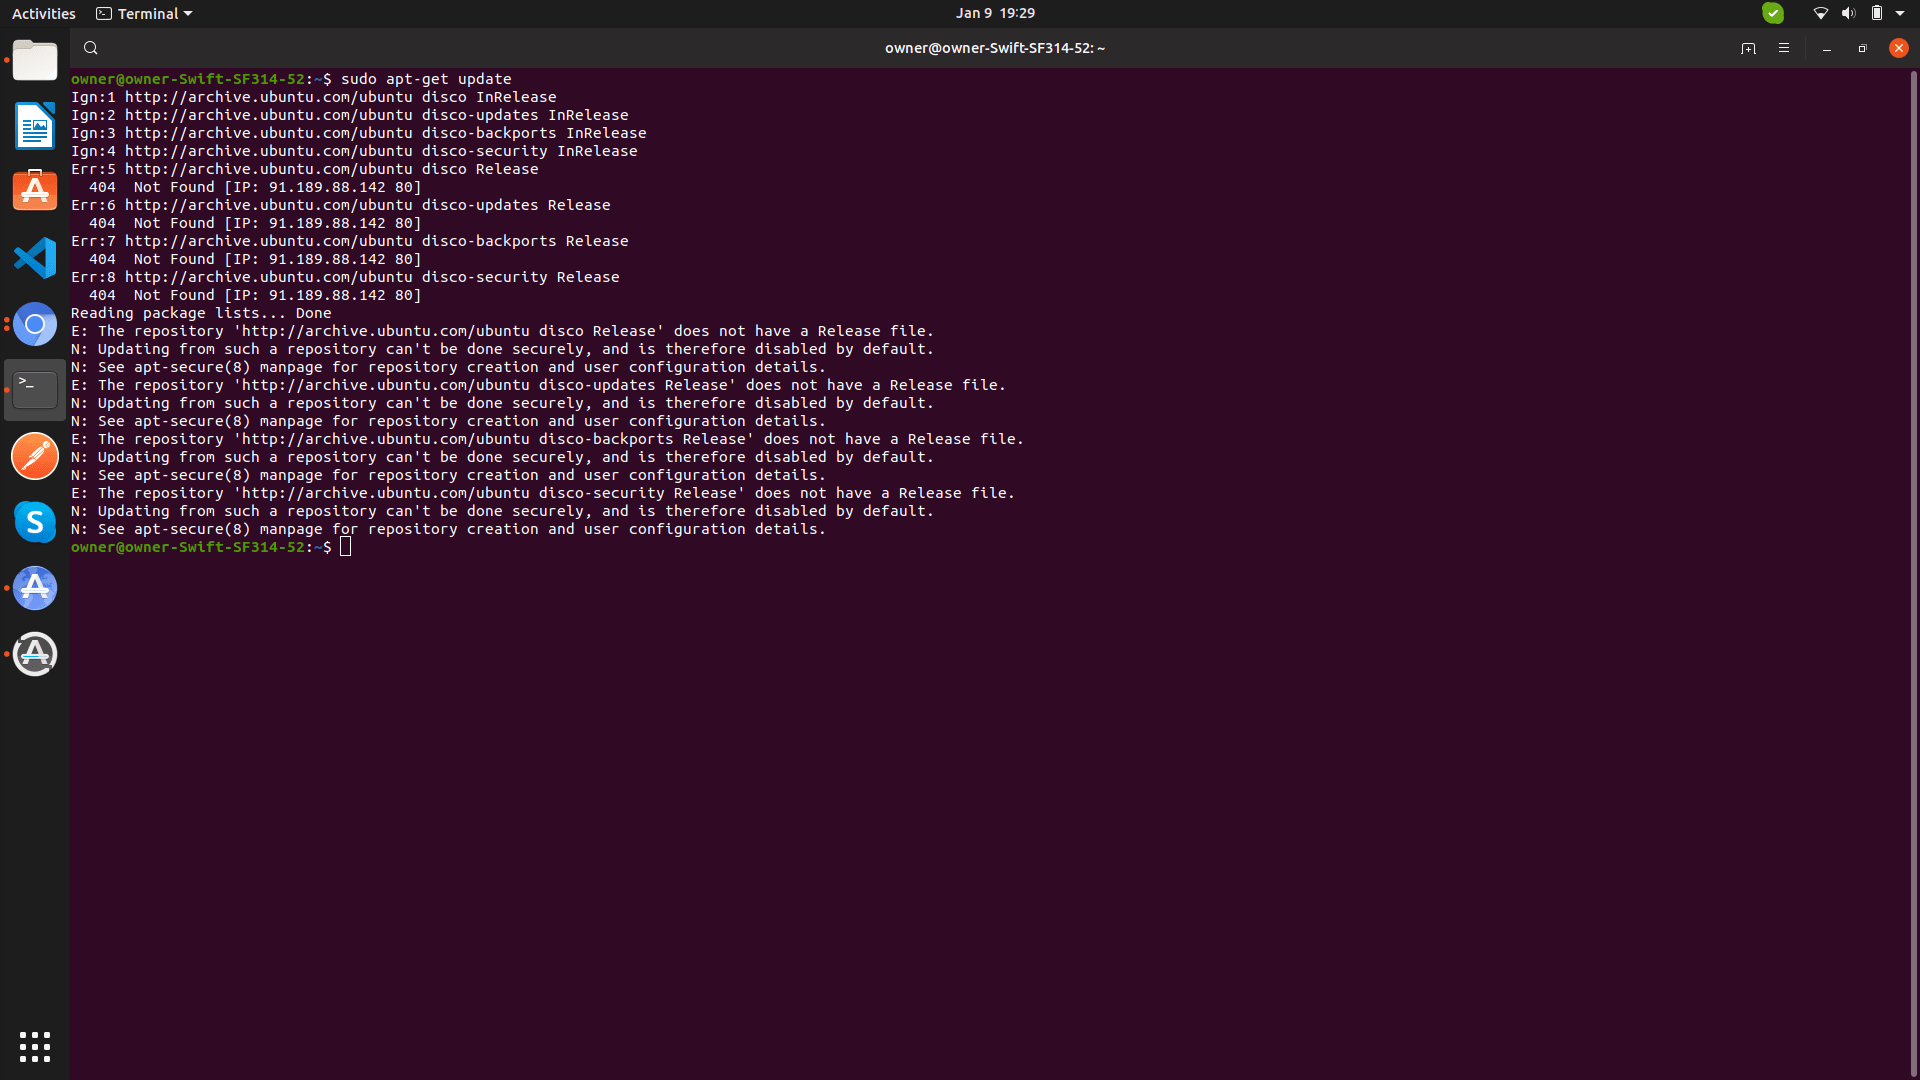This screenshot has height=1080, width=1920.
Task: Click the volume icon in the top bar
Action: [1846, 13]
